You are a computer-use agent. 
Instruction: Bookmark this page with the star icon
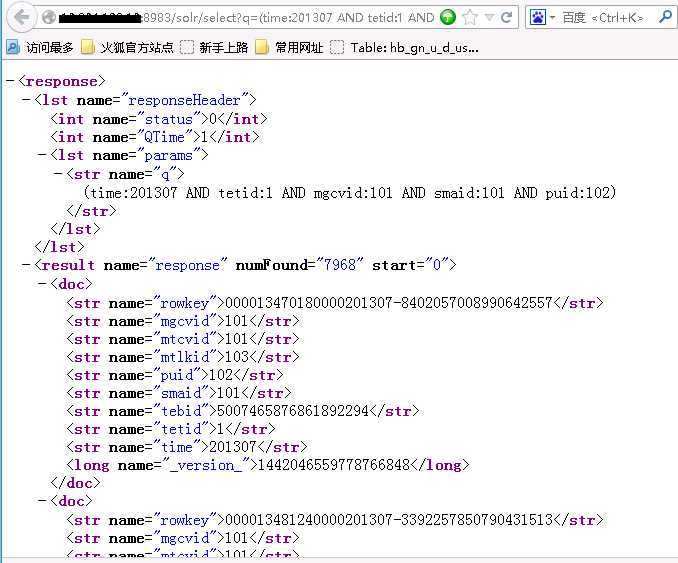[x=470, y=17]
